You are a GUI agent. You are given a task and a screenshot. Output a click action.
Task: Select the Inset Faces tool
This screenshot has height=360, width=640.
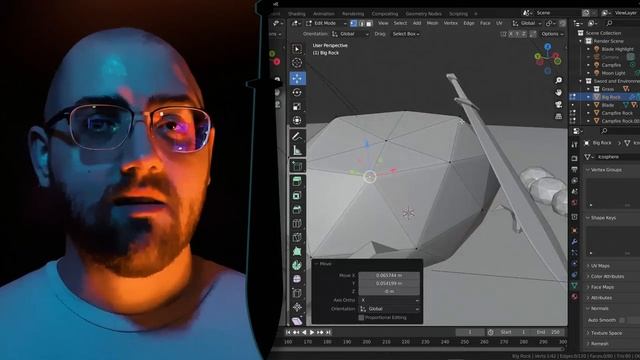tap(297, 196)
